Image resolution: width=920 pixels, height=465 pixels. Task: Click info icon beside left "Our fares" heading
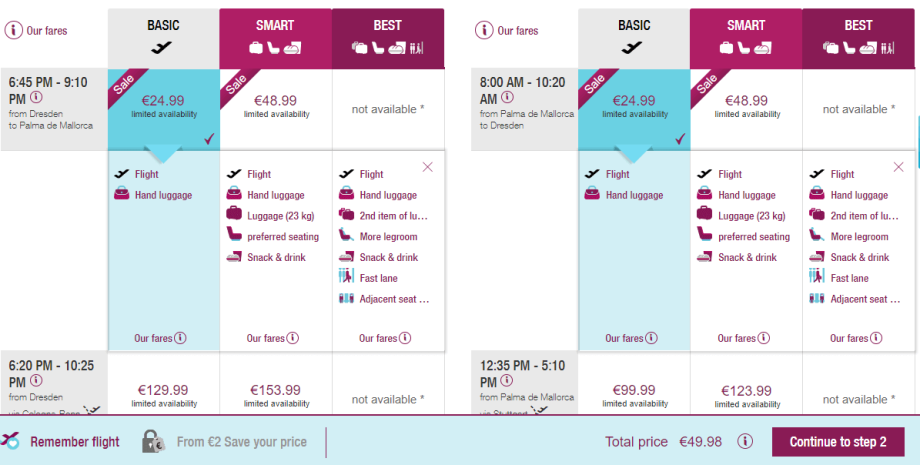click(x=14, y=30)
